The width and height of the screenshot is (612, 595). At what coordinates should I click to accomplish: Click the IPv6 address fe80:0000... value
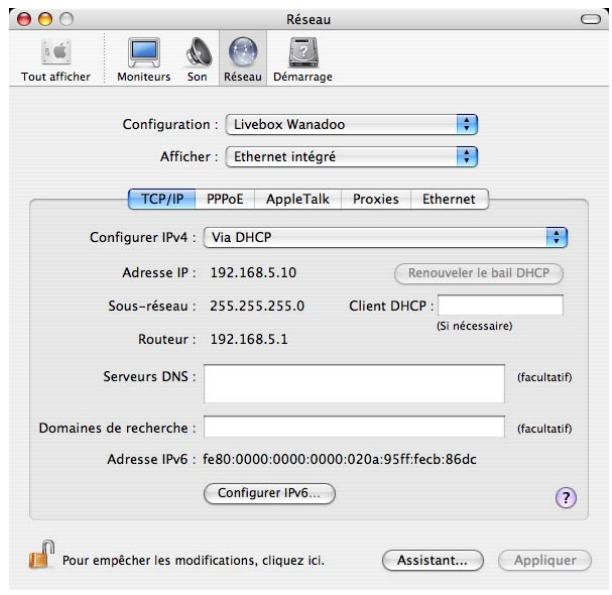coord(340,459)
